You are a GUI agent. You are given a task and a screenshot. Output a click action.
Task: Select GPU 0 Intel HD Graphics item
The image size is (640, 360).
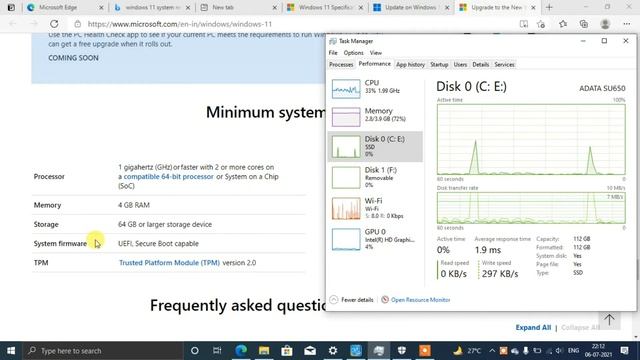(x=375, y=239)
